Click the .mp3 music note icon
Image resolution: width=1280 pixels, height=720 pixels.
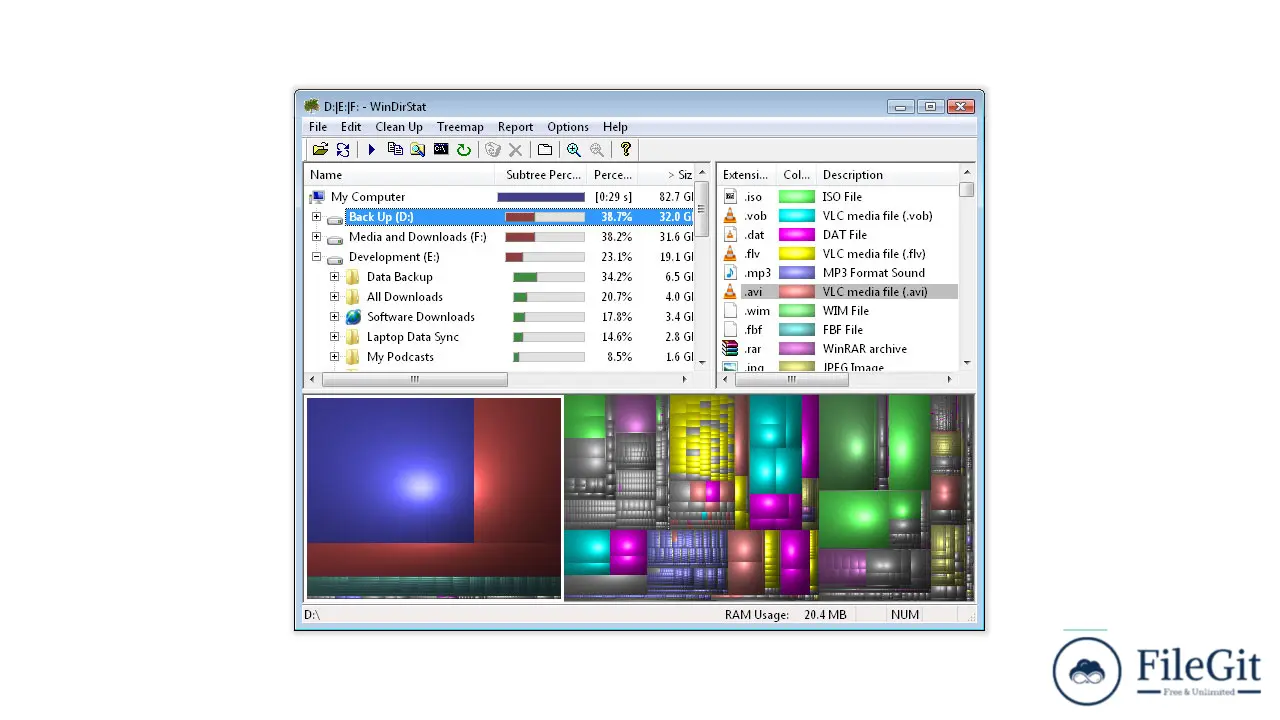pyautogui.click(x=730, y=273)
